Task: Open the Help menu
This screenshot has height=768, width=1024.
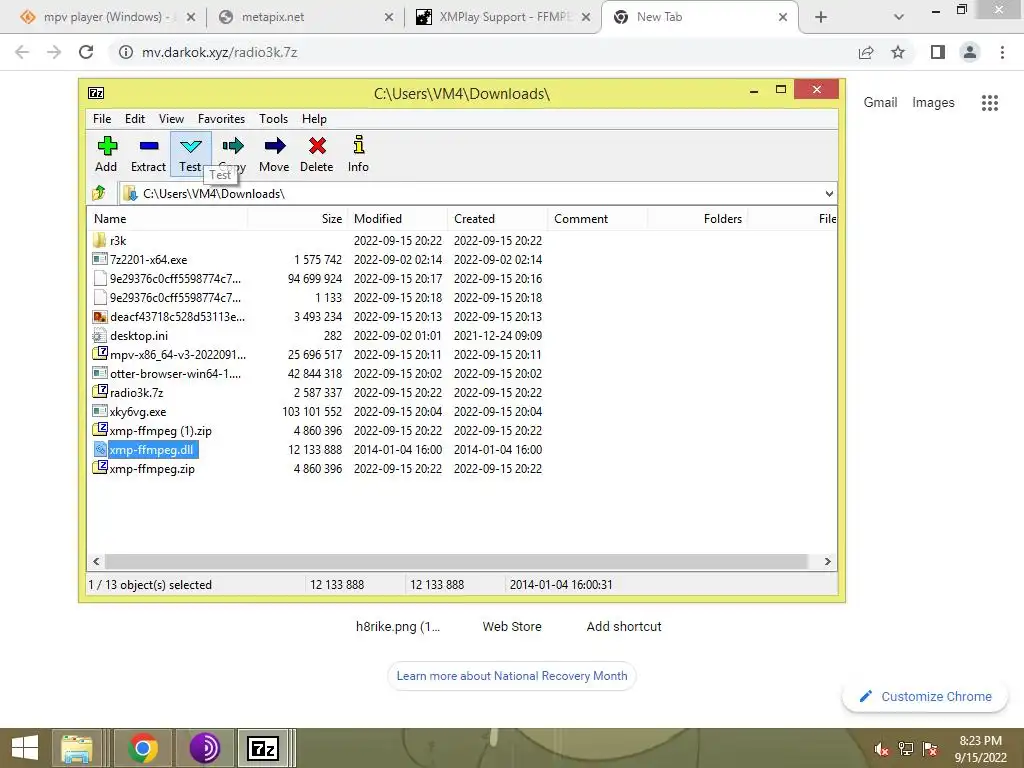Action: pos(314,119)
